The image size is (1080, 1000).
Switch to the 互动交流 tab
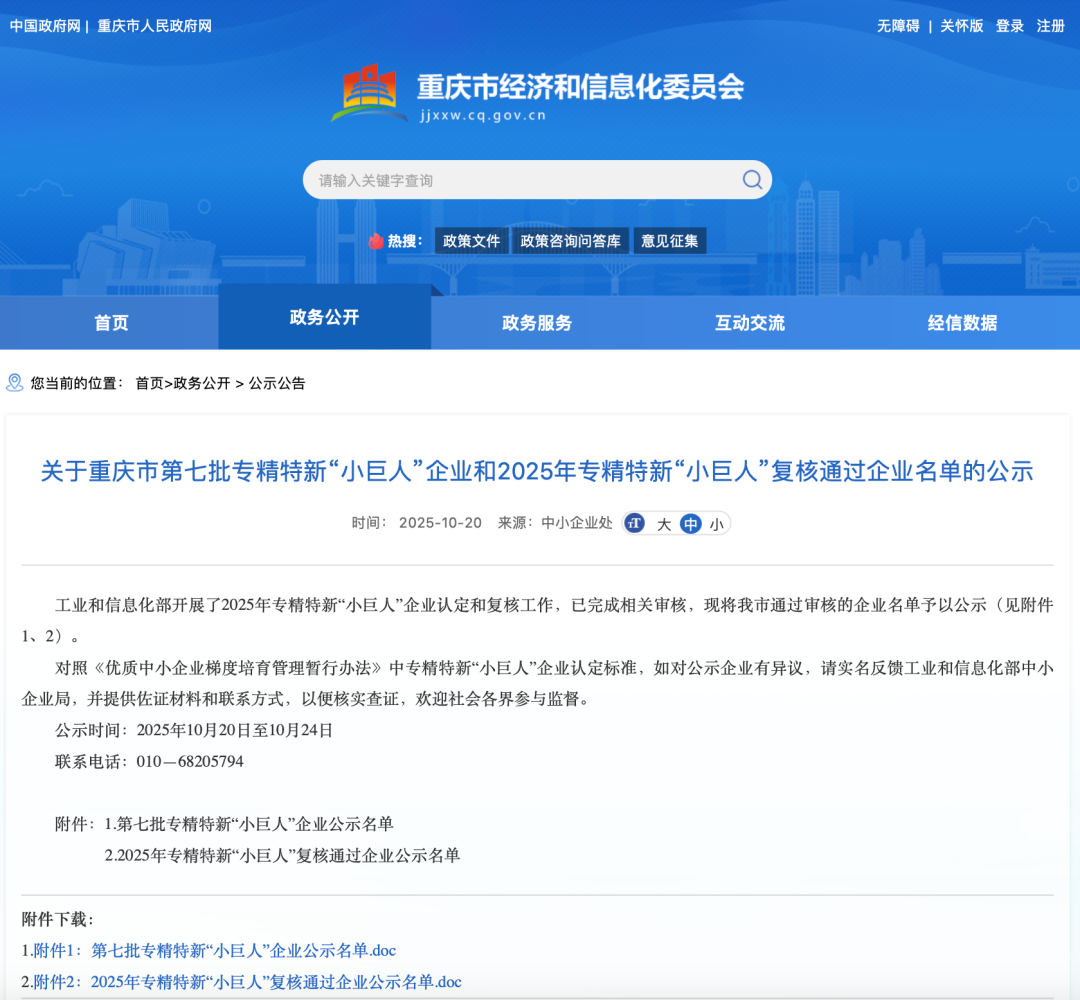[x=750, y=323]
